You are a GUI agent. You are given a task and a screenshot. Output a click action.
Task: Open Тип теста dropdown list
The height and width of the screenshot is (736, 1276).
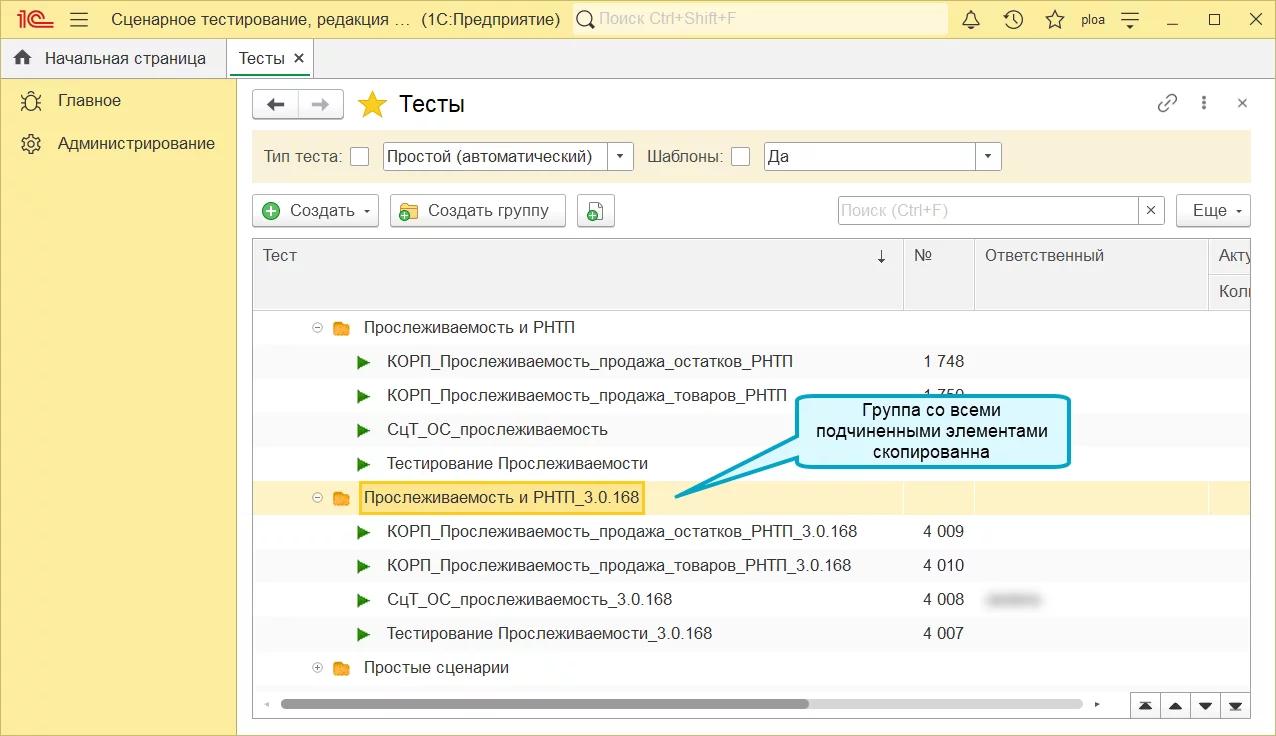coord(621,157)
